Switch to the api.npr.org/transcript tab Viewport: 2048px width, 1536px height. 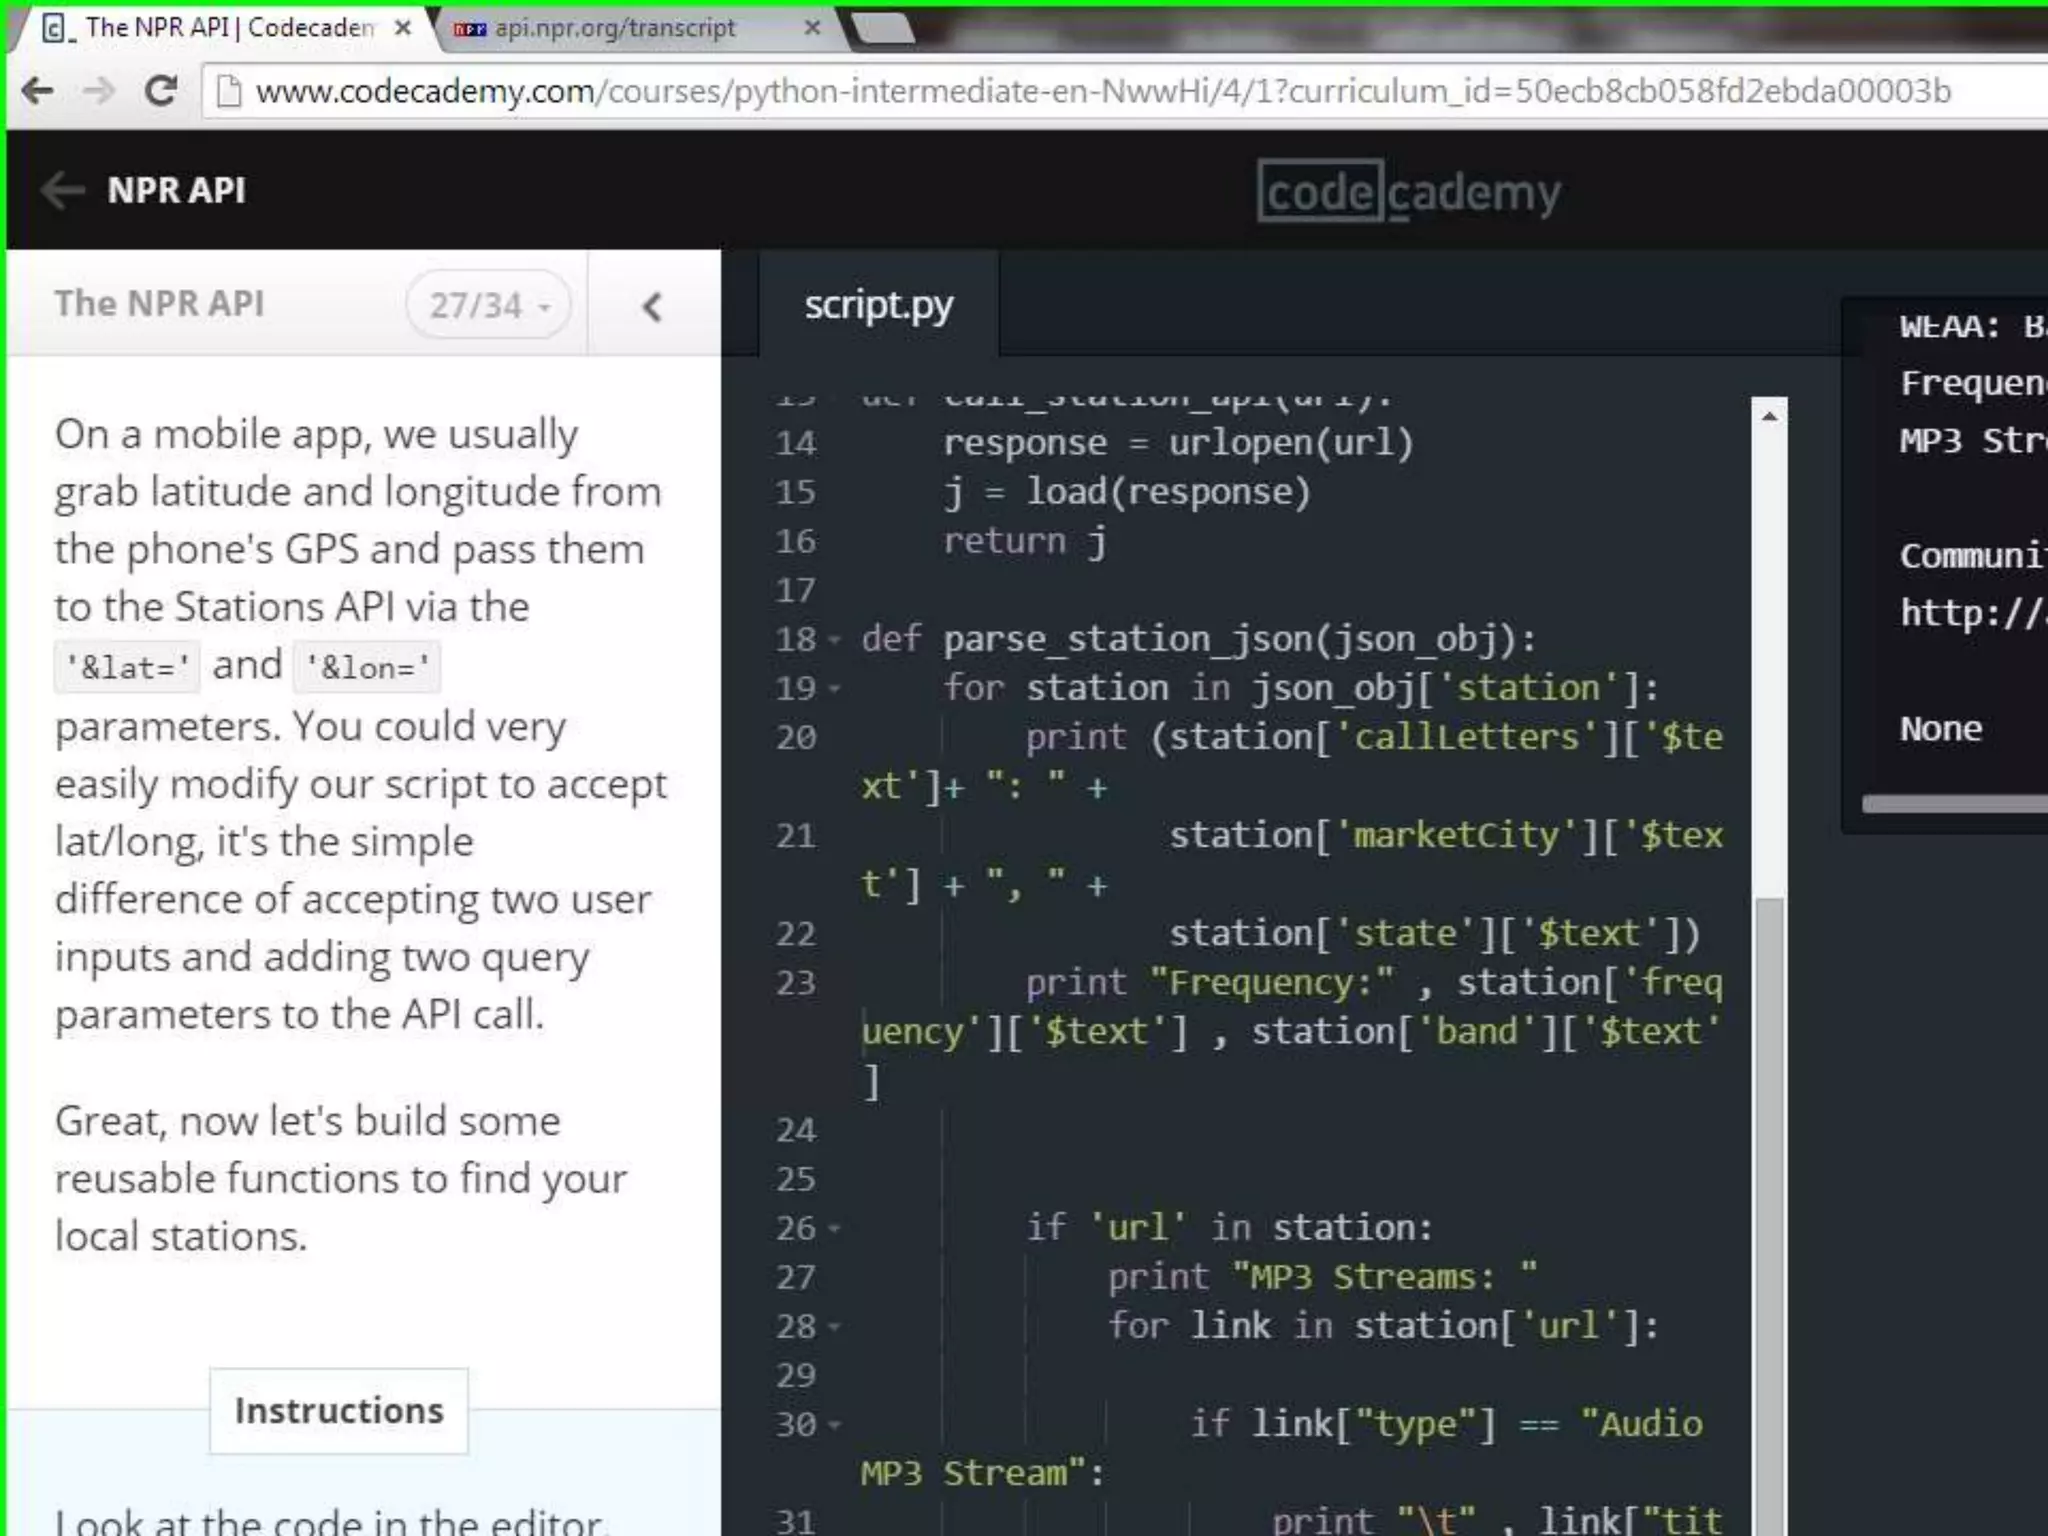coord(635,28)
